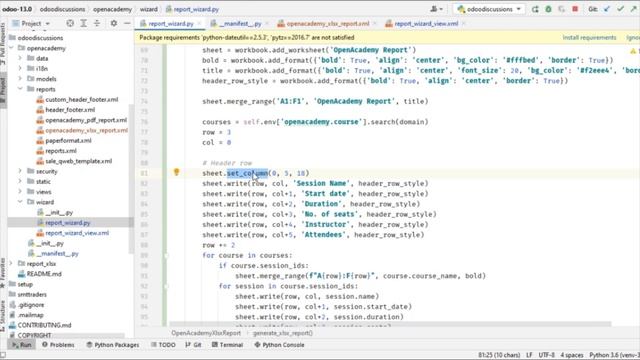
Task: Open the Python Console tool window
Action: [280, 345]
